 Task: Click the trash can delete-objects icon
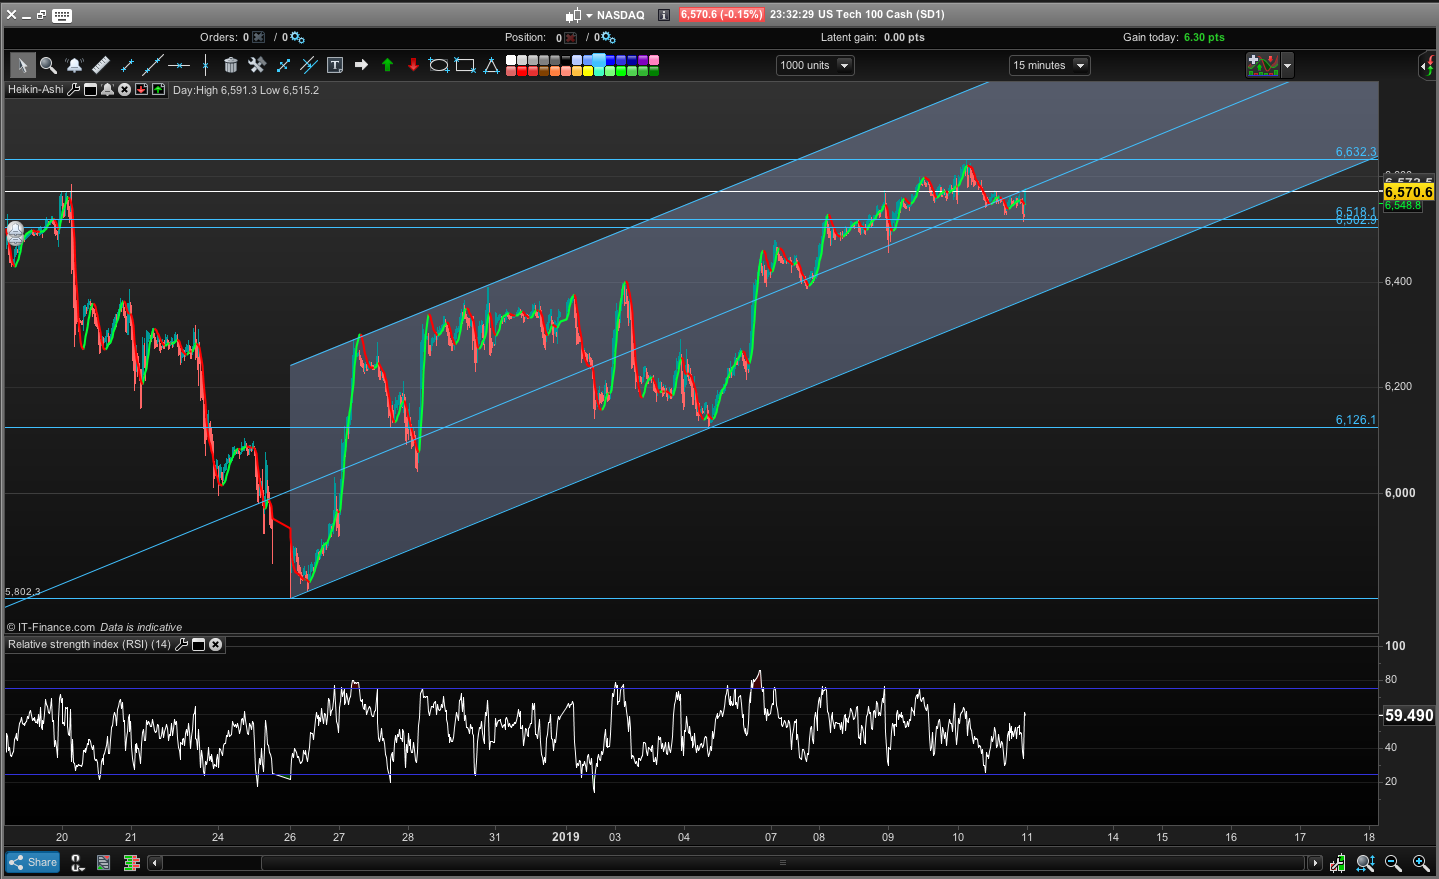(x=231, y=65)
